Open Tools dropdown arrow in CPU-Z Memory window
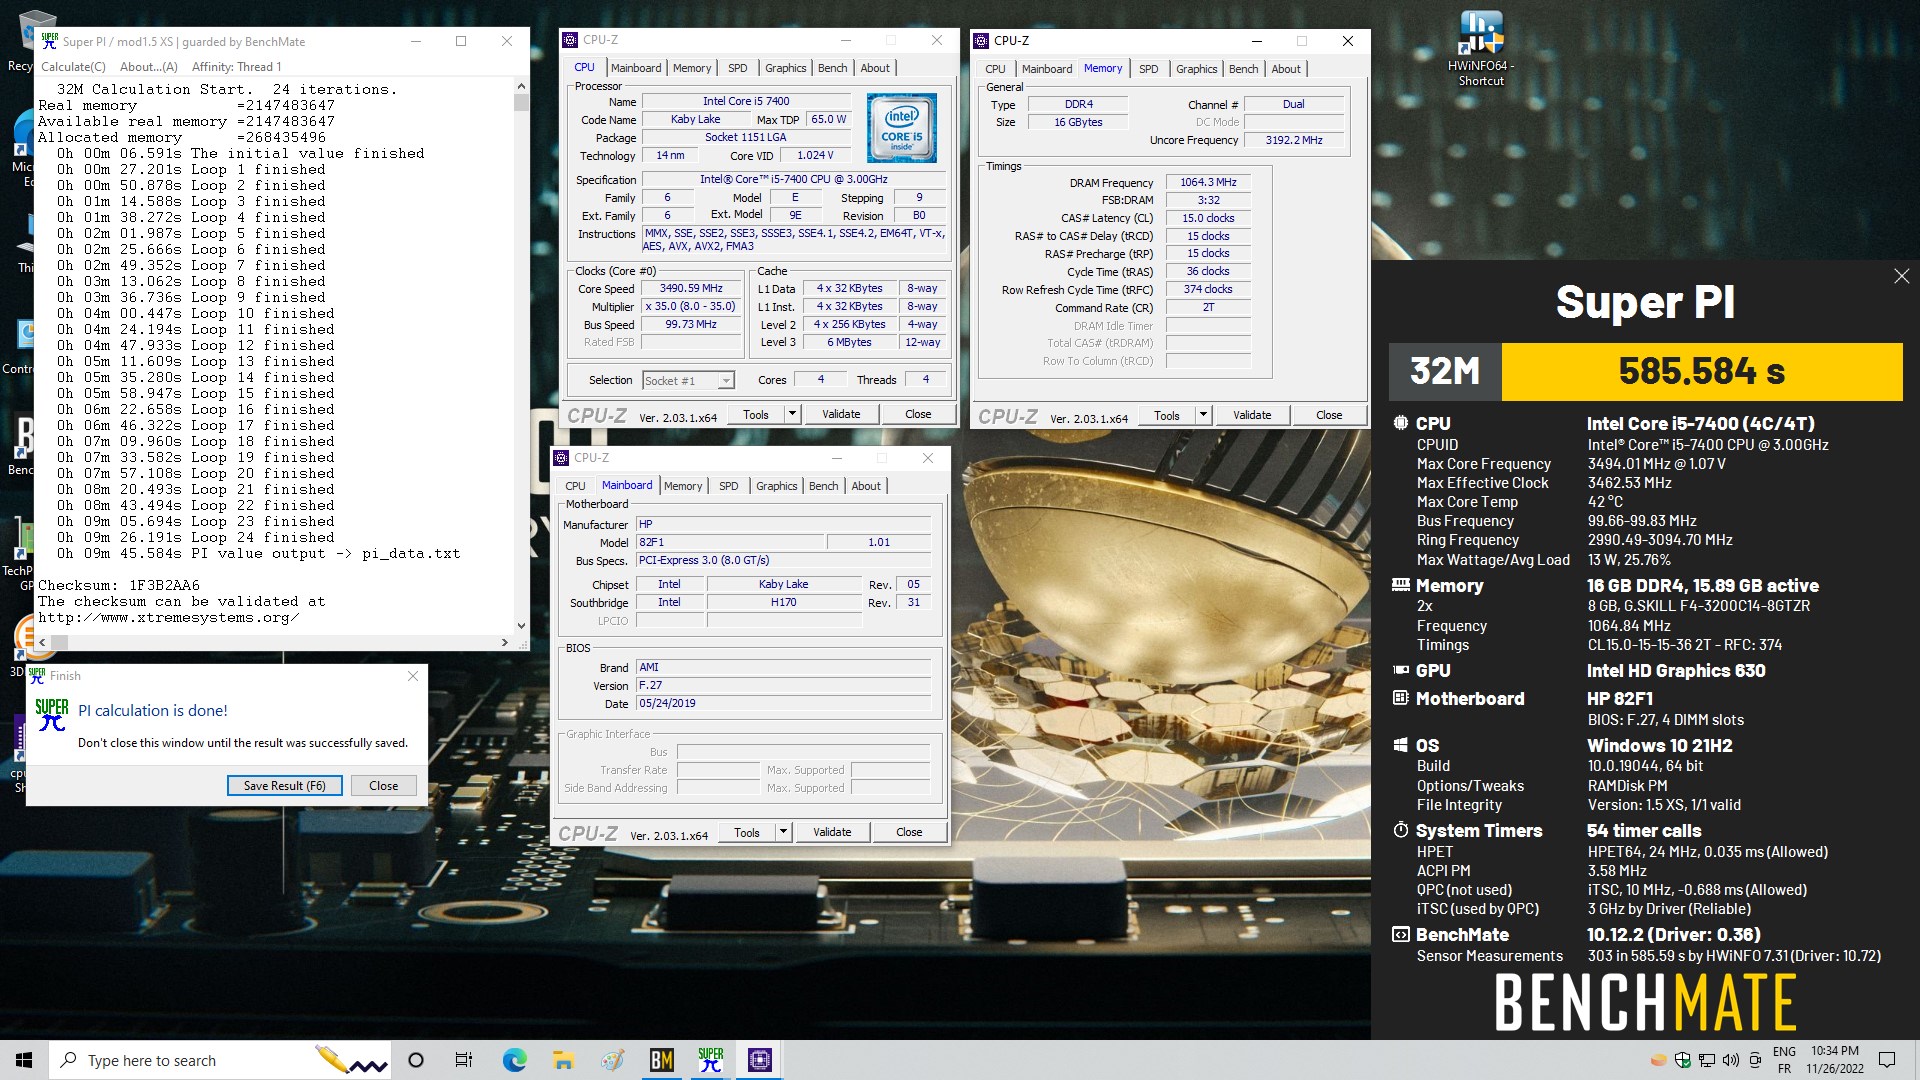 click(1203, 415)
